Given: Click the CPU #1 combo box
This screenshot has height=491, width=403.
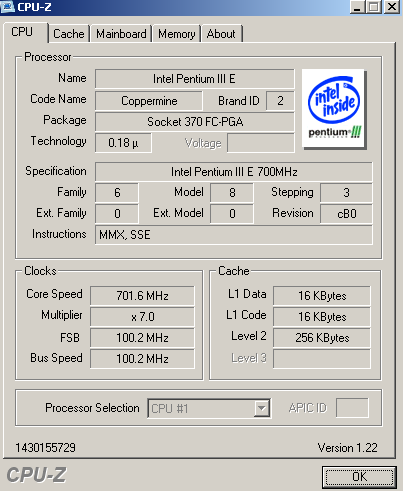Looking at the screenshot, I should coord(209,408).
